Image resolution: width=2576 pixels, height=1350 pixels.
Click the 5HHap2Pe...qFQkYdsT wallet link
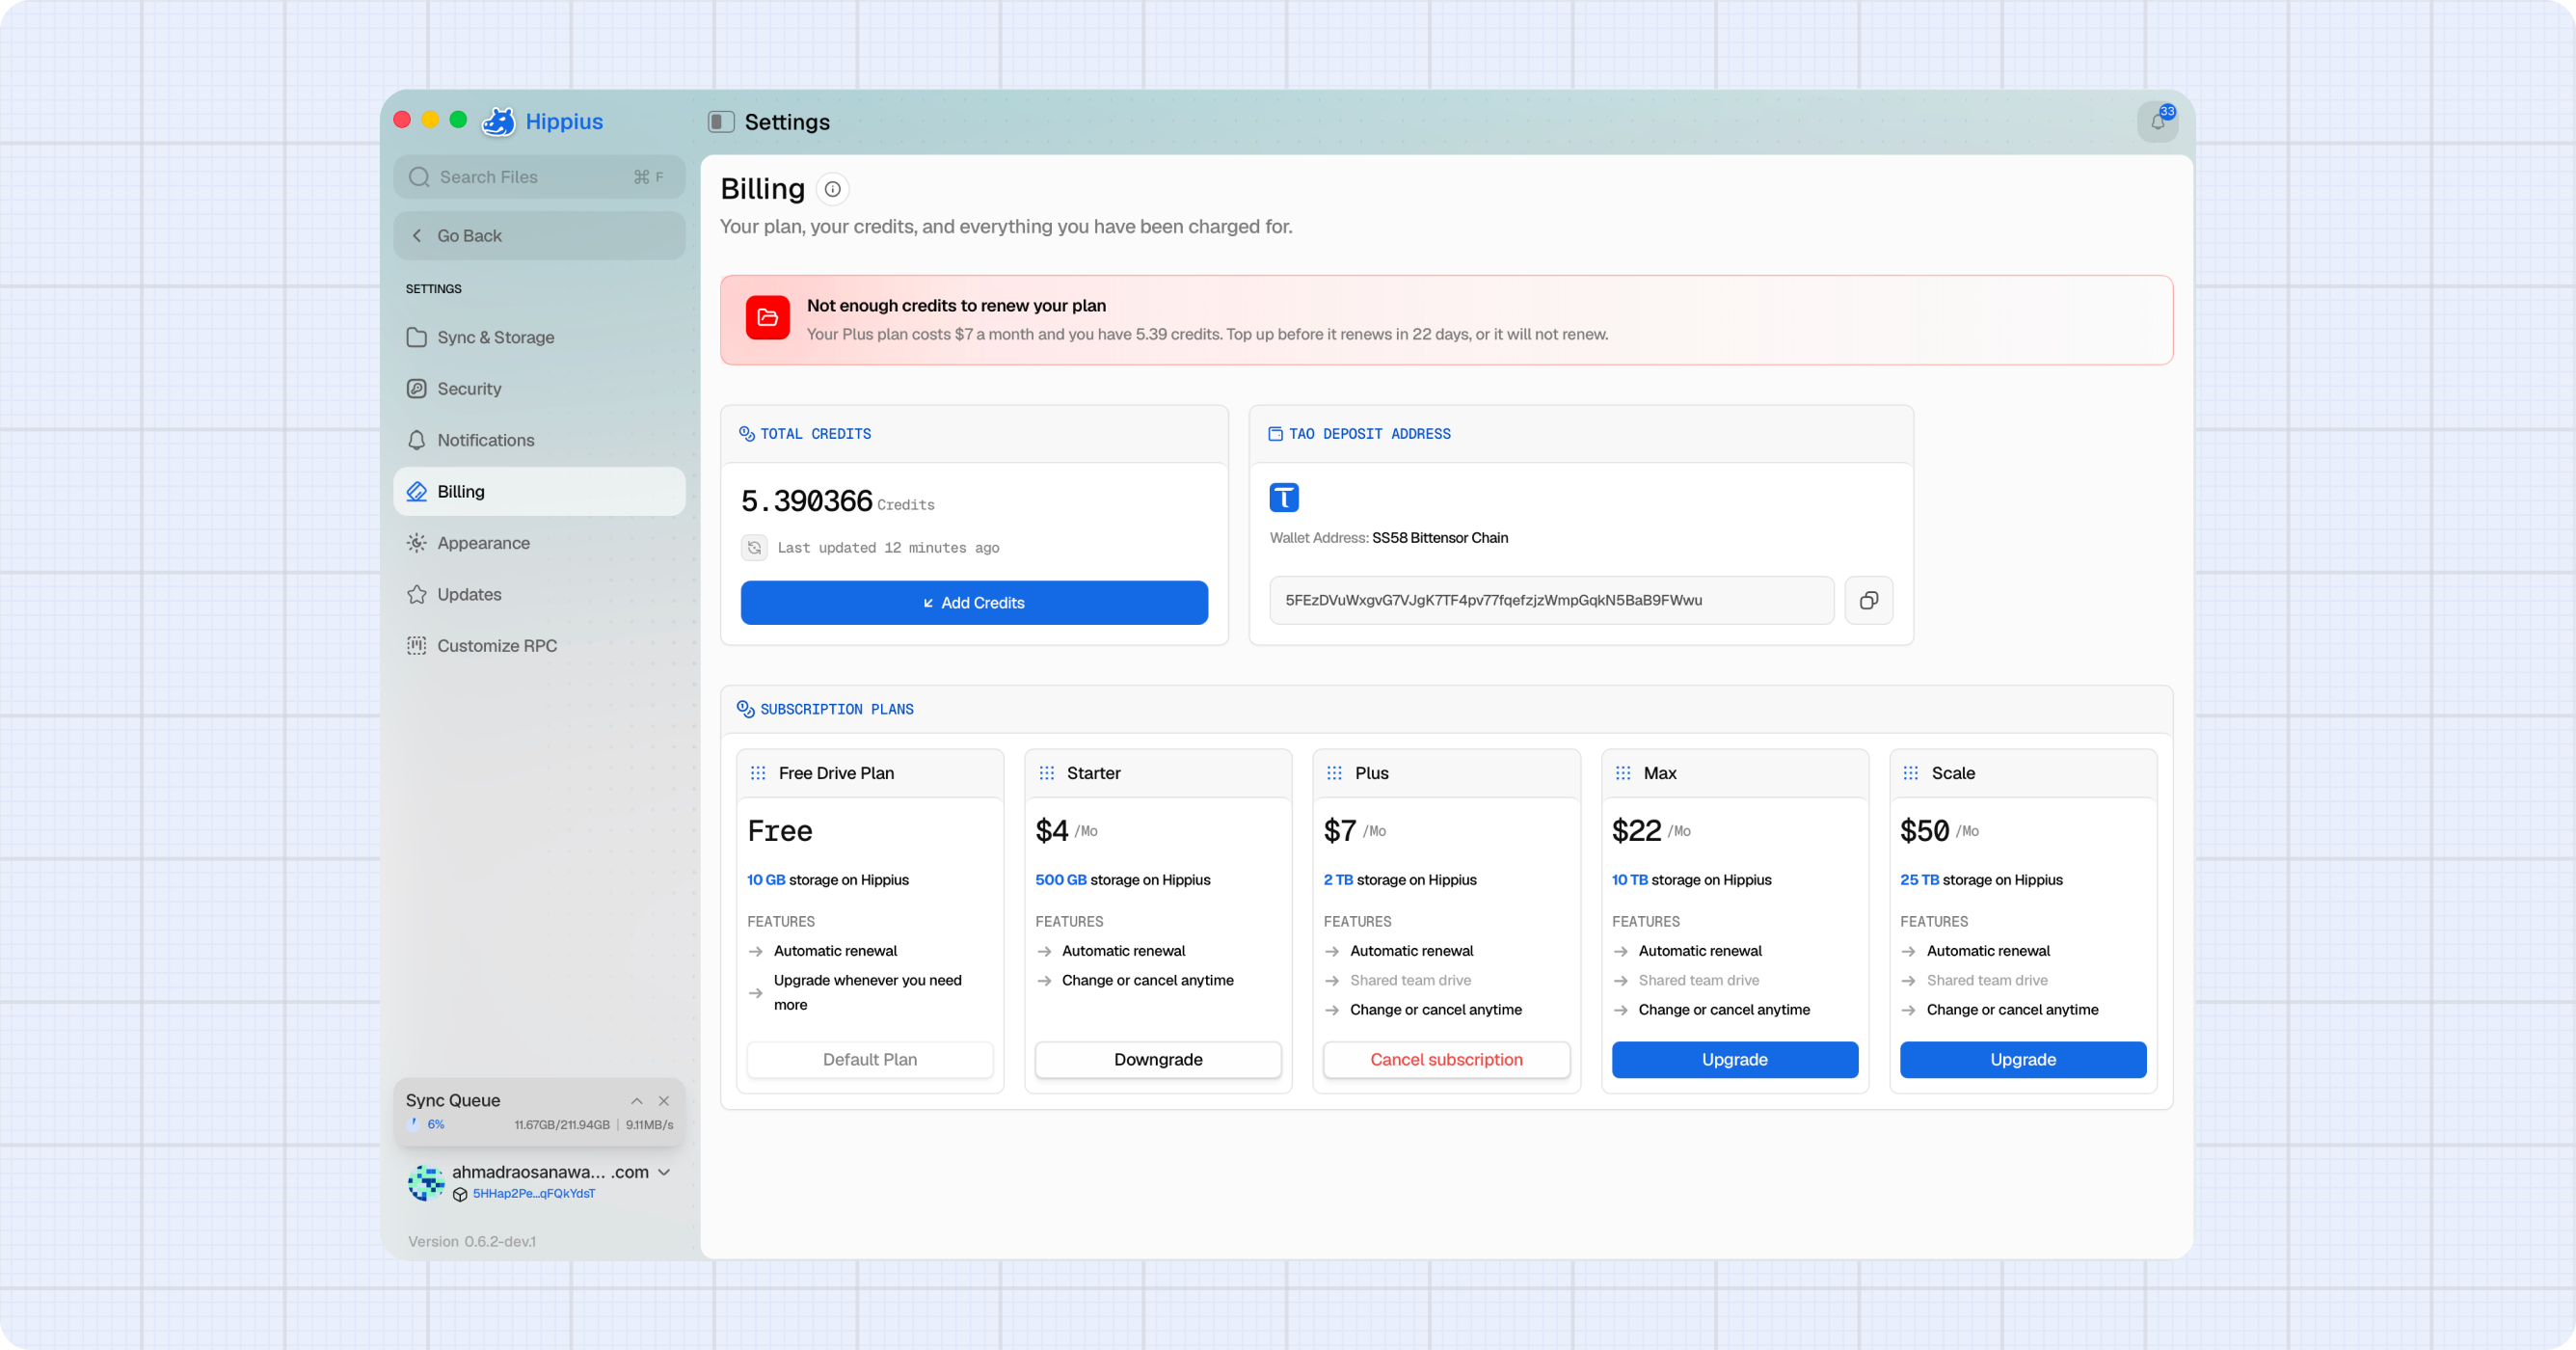point(534,1194)
